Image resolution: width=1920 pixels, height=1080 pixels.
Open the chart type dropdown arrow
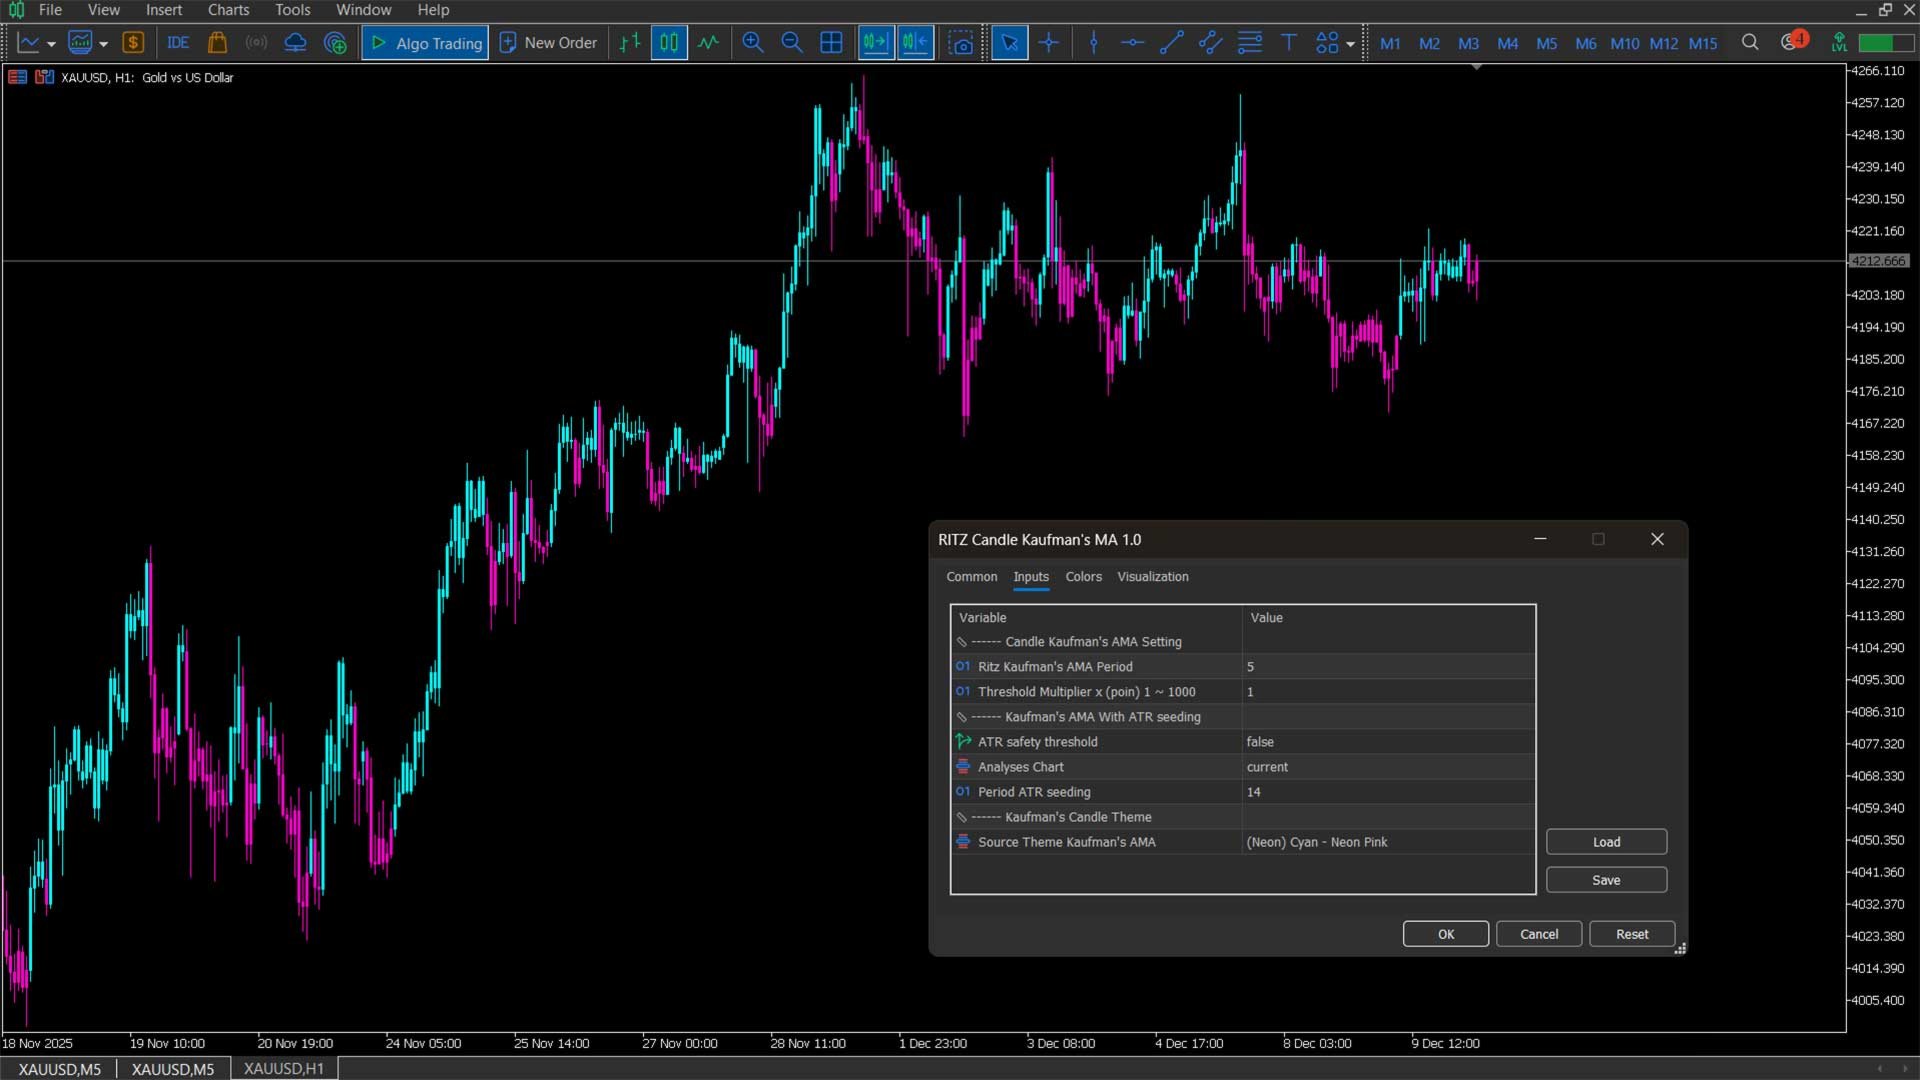click(x=51, y=44)
